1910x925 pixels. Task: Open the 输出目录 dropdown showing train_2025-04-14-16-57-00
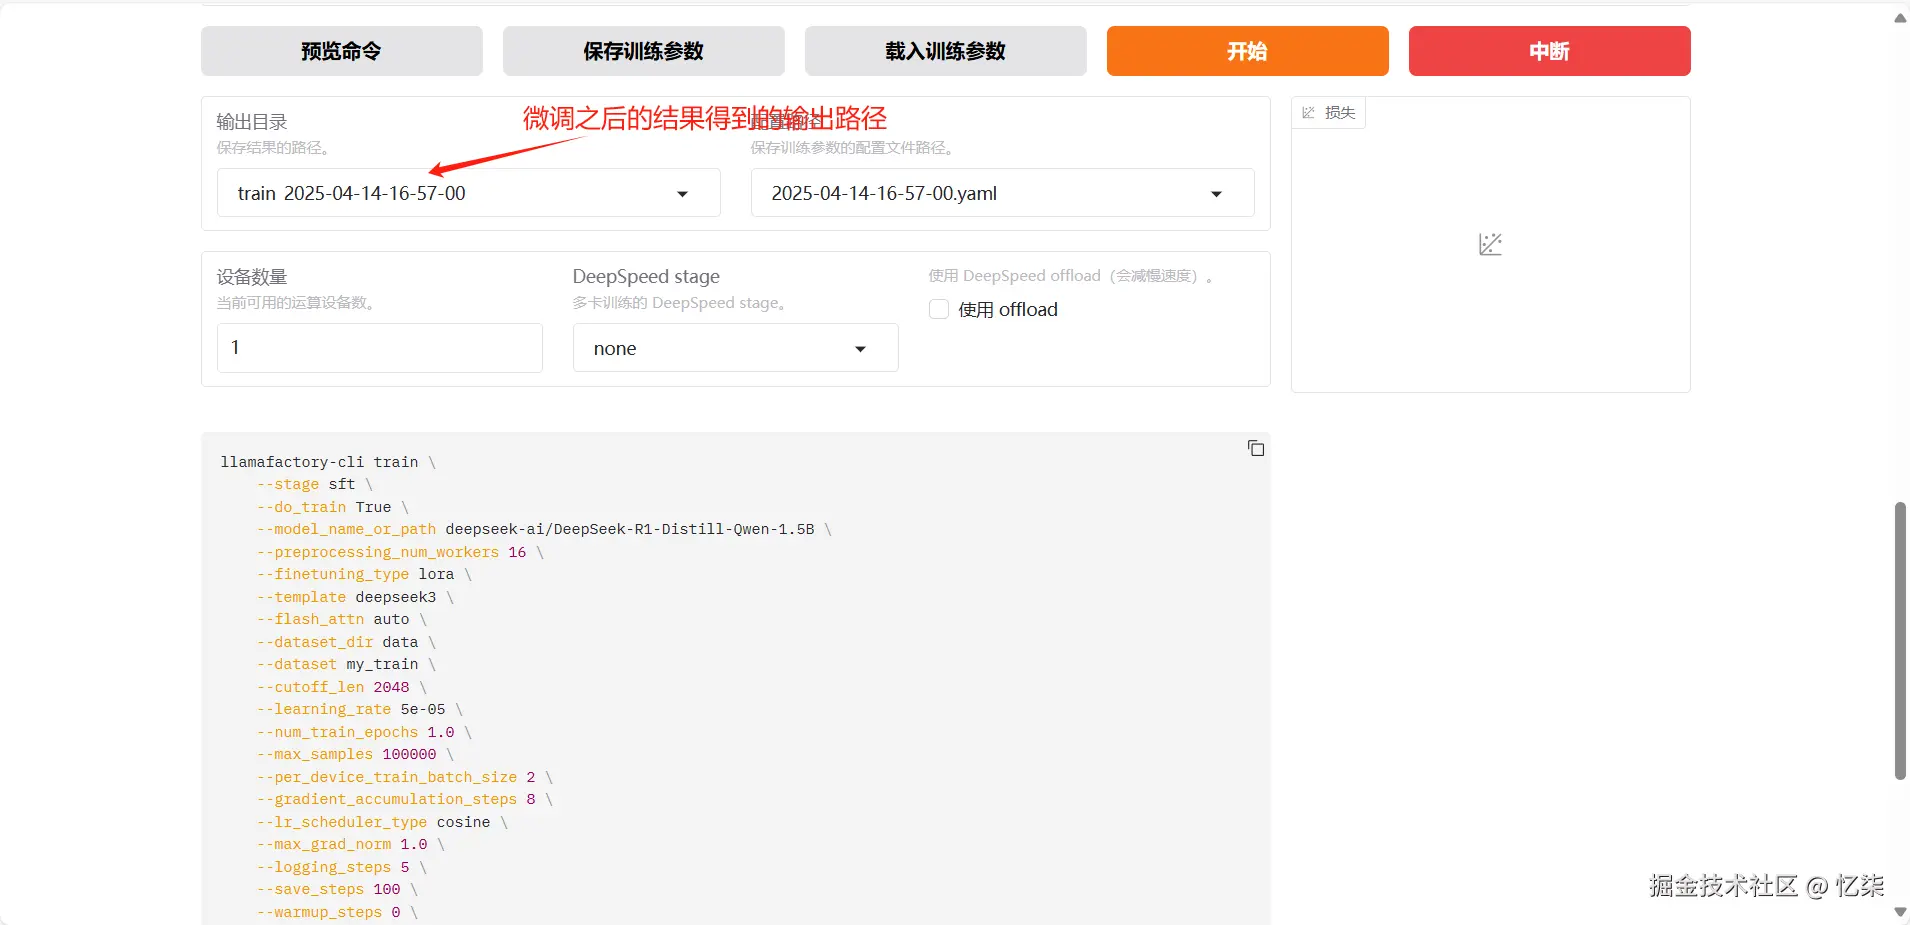[469, 193]
